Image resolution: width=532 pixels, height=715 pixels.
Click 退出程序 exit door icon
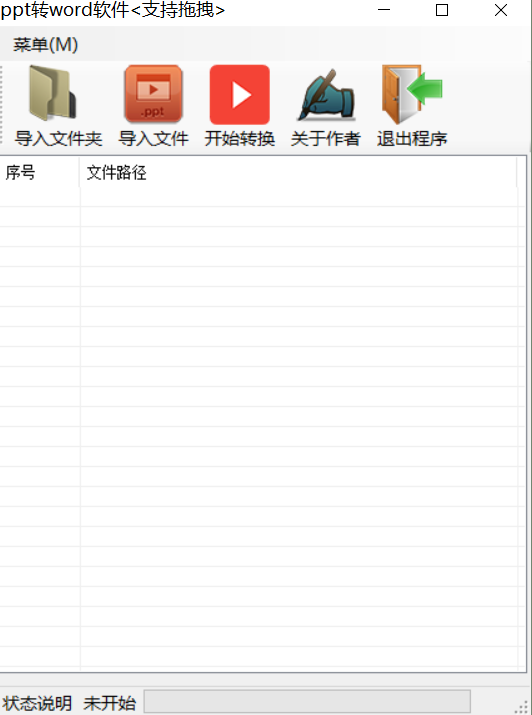click(x=412, y=94)
